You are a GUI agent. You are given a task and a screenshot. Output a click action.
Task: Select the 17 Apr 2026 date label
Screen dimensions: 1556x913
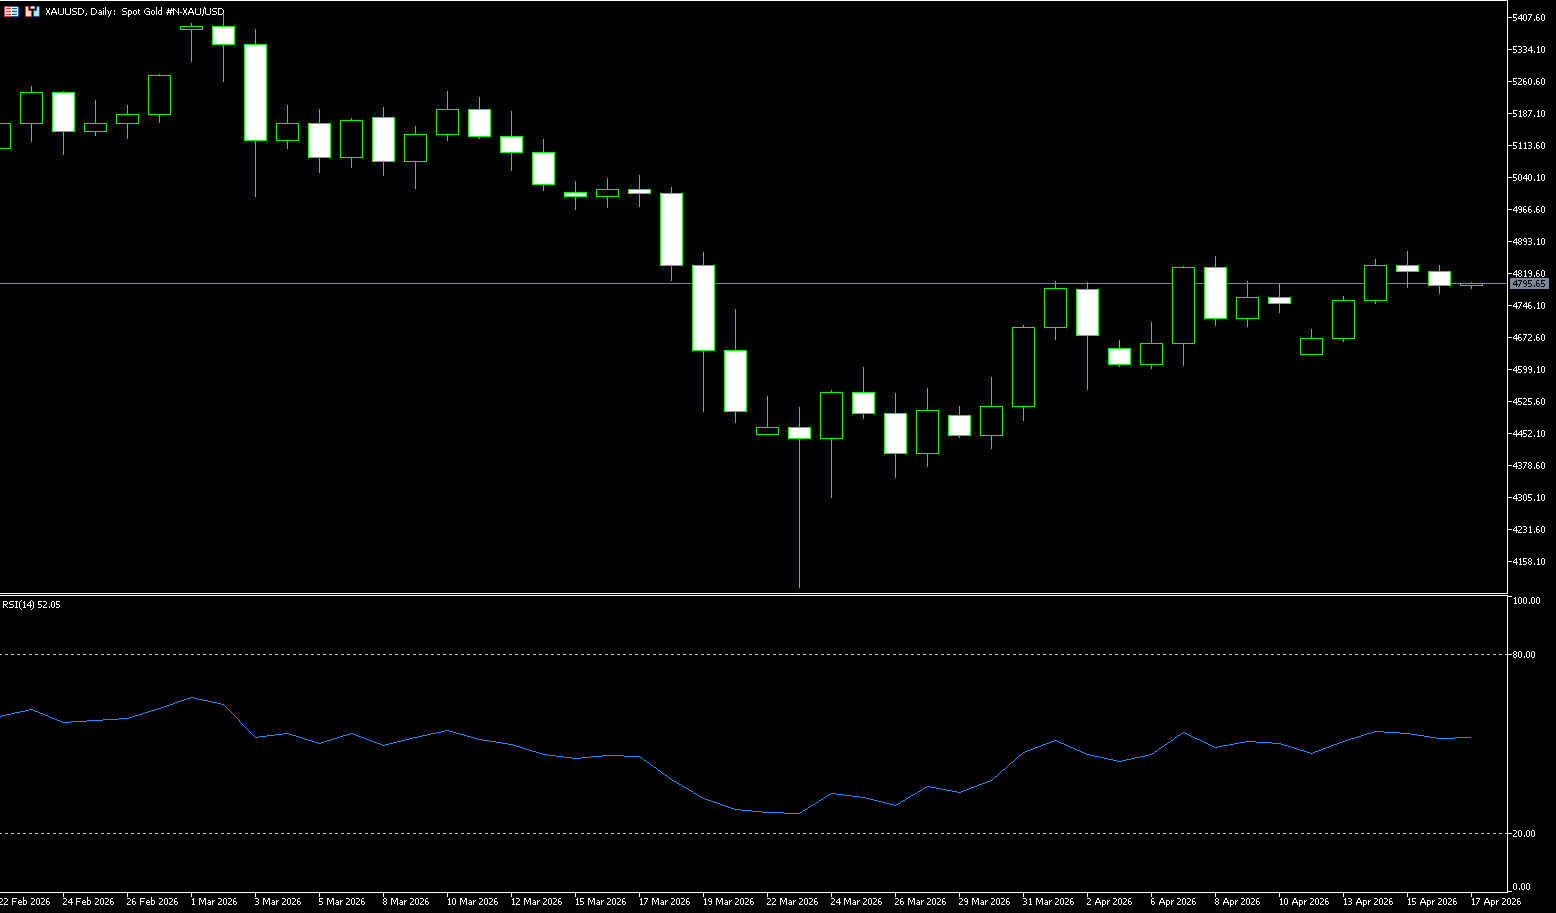1495,902
